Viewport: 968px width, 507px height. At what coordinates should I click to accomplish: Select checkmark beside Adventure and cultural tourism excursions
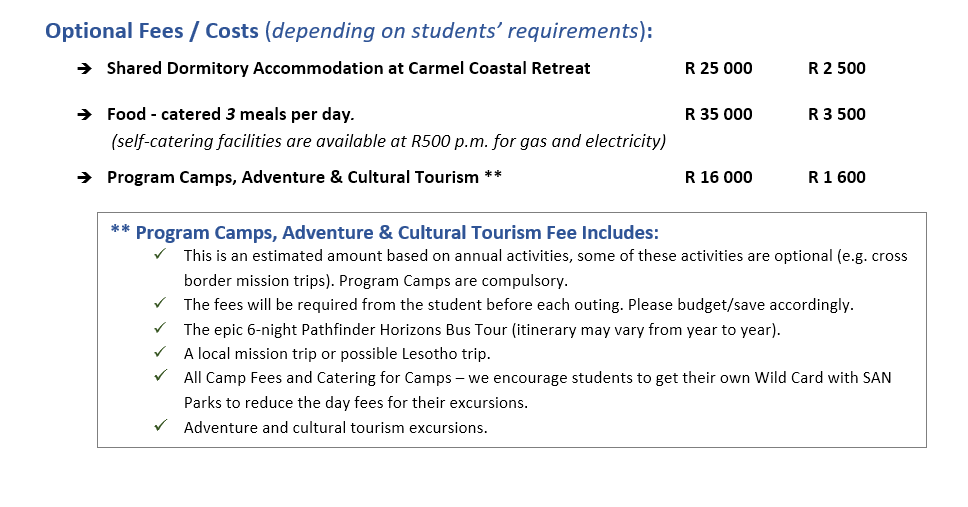(x=160, y=426)
